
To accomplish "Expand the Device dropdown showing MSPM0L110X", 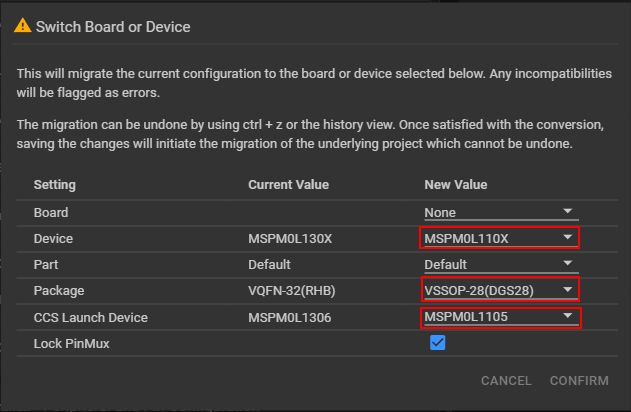I will (499, 238).
